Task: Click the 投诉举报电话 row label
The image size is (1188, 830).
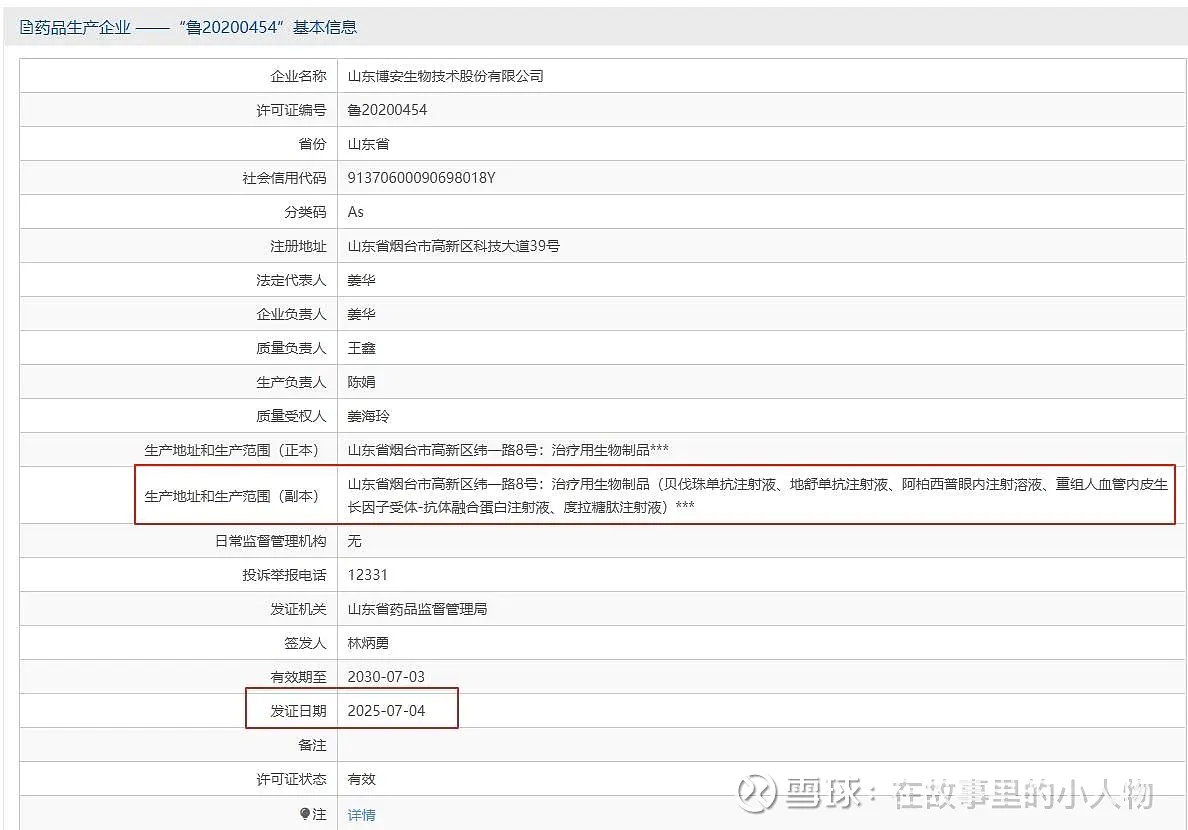Action: pyautogui.click(x=284, y=575)
